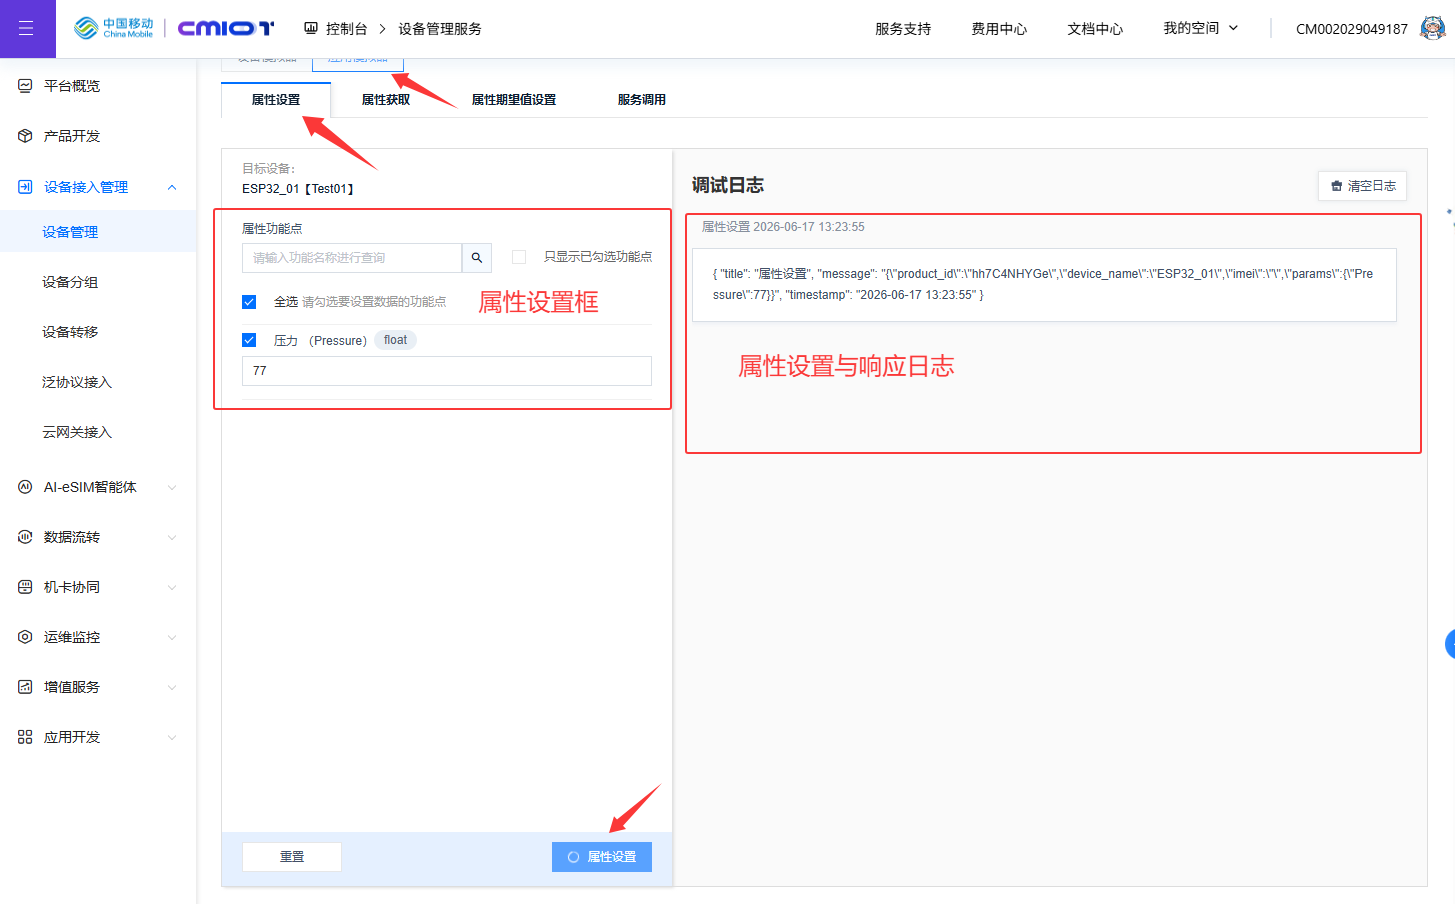Click the product development cube icon
Screen dimensions: 1455x904
click(x=25, y=136)
